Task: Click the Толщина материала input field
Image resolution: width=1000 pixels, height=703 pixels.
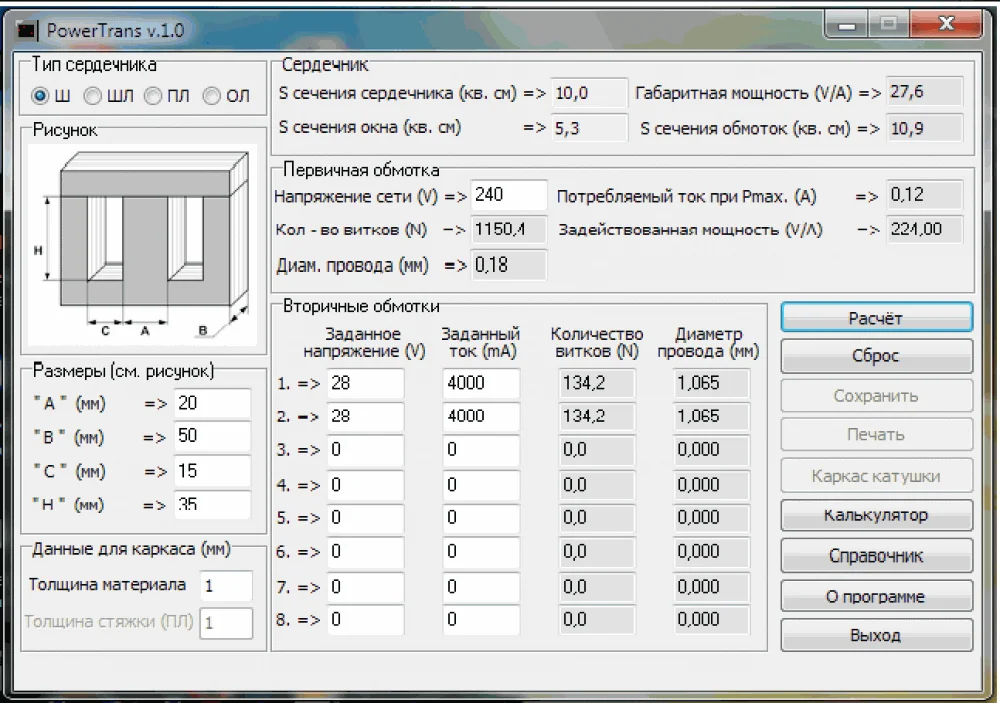Action: point(226,585)
